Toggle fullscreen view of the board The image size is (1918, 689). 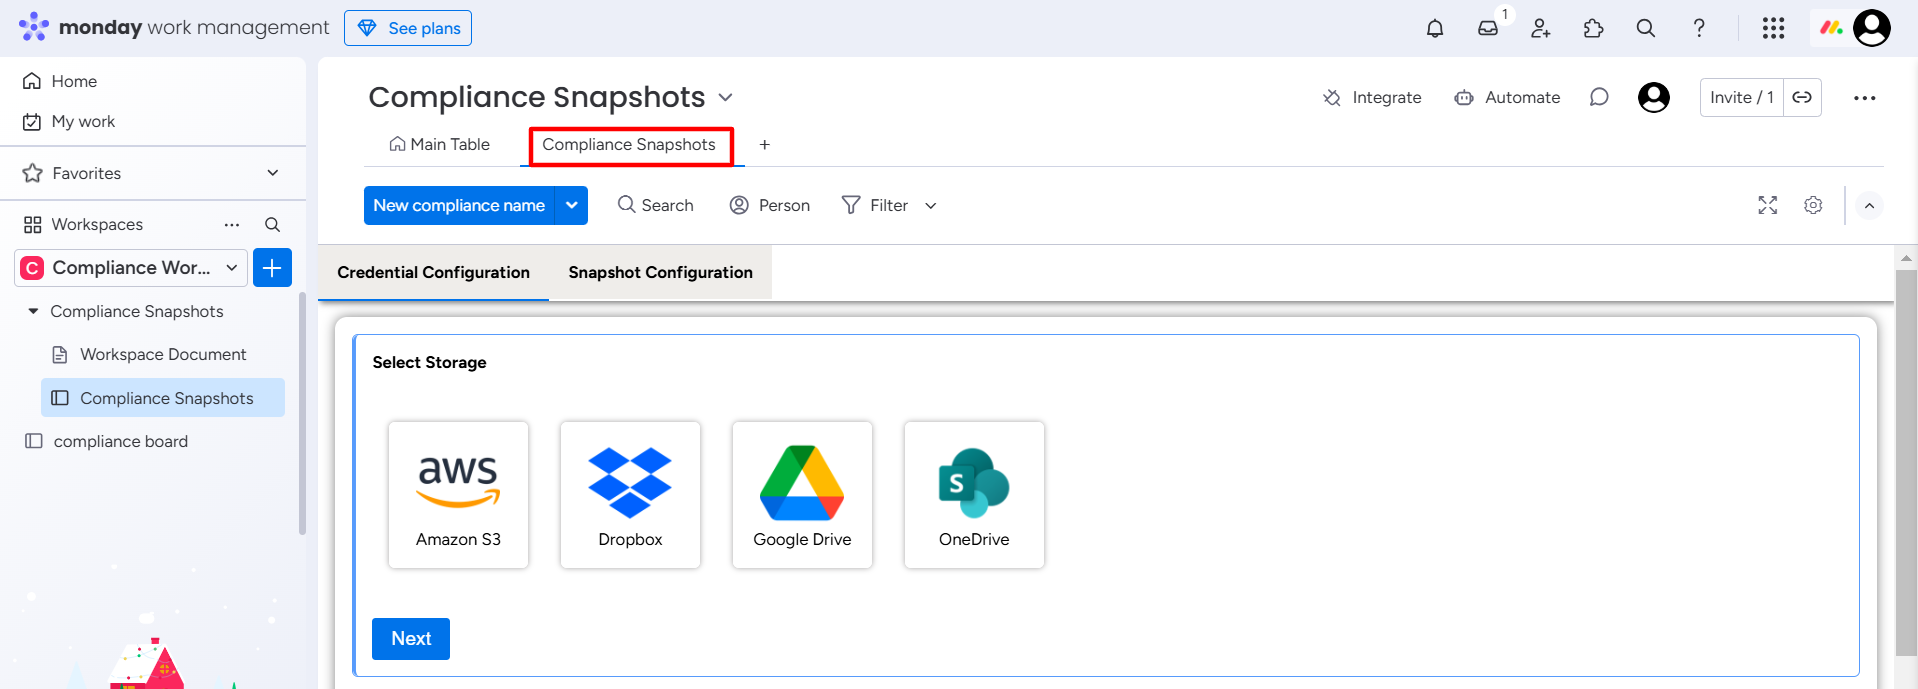(1768, 205)
